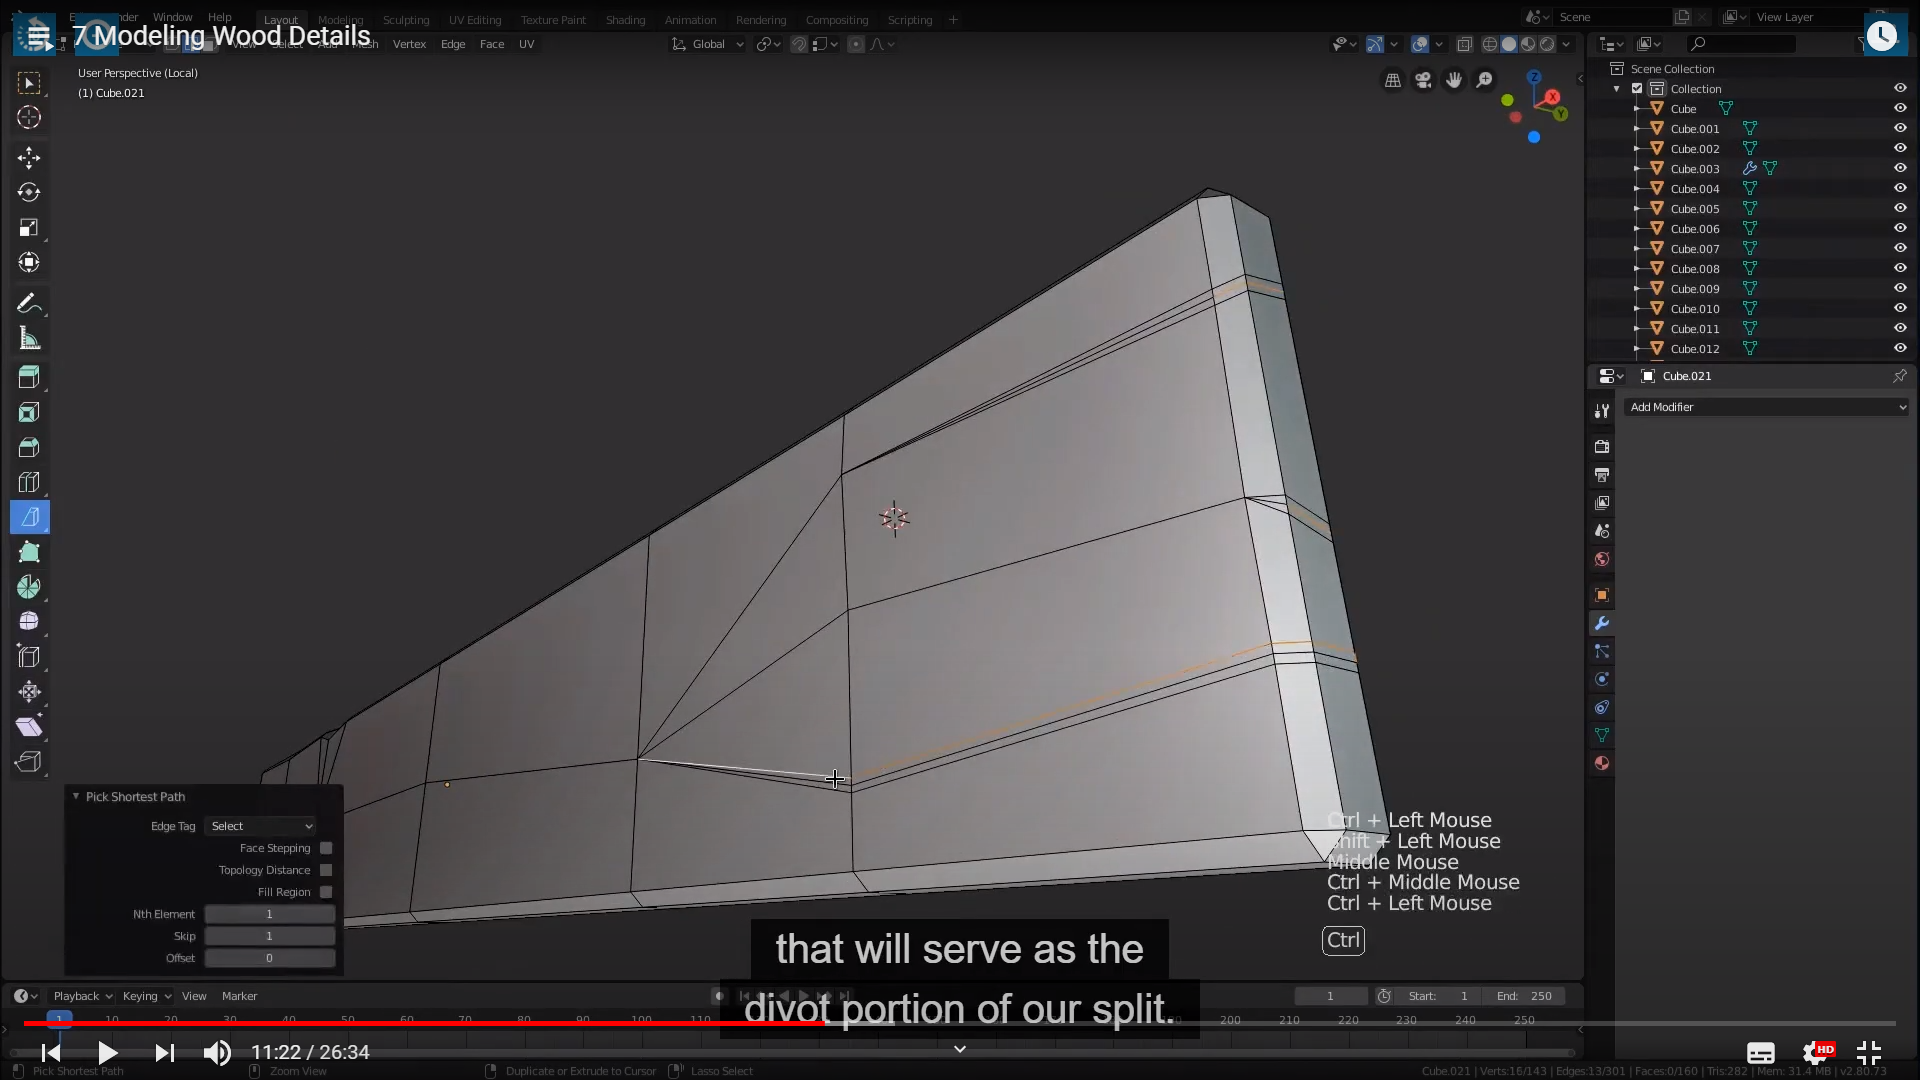Viewport: 1920px width, 1080px height.
Task: Click the Nth Element value field
Action: [269, 914]
